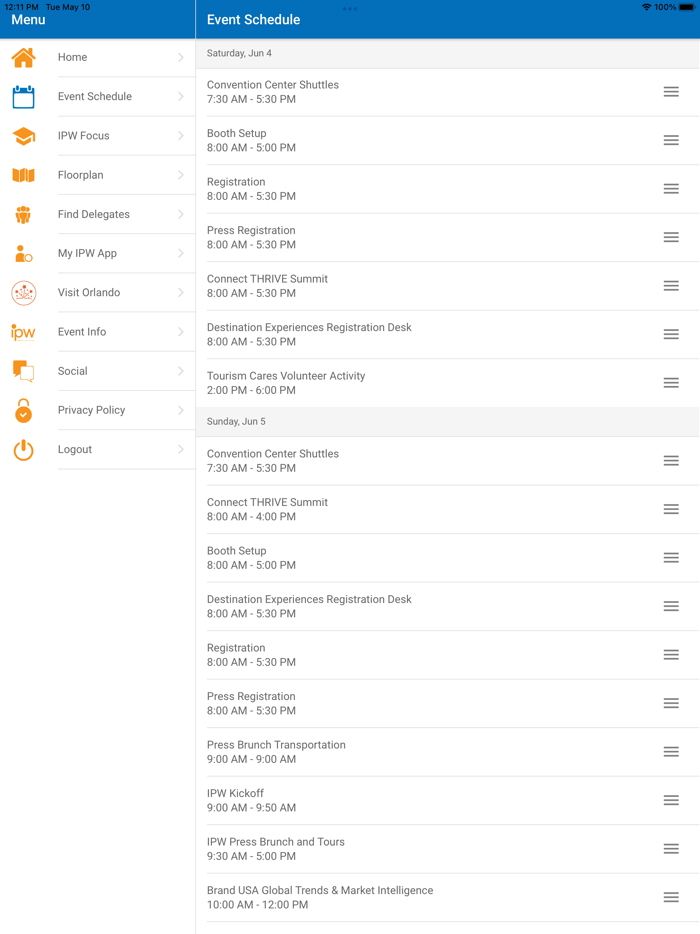Tap the hamburger icon for Saturday Booth Setup
The width and height of the screenshot is (700, 934).
[x=671, y=141]
